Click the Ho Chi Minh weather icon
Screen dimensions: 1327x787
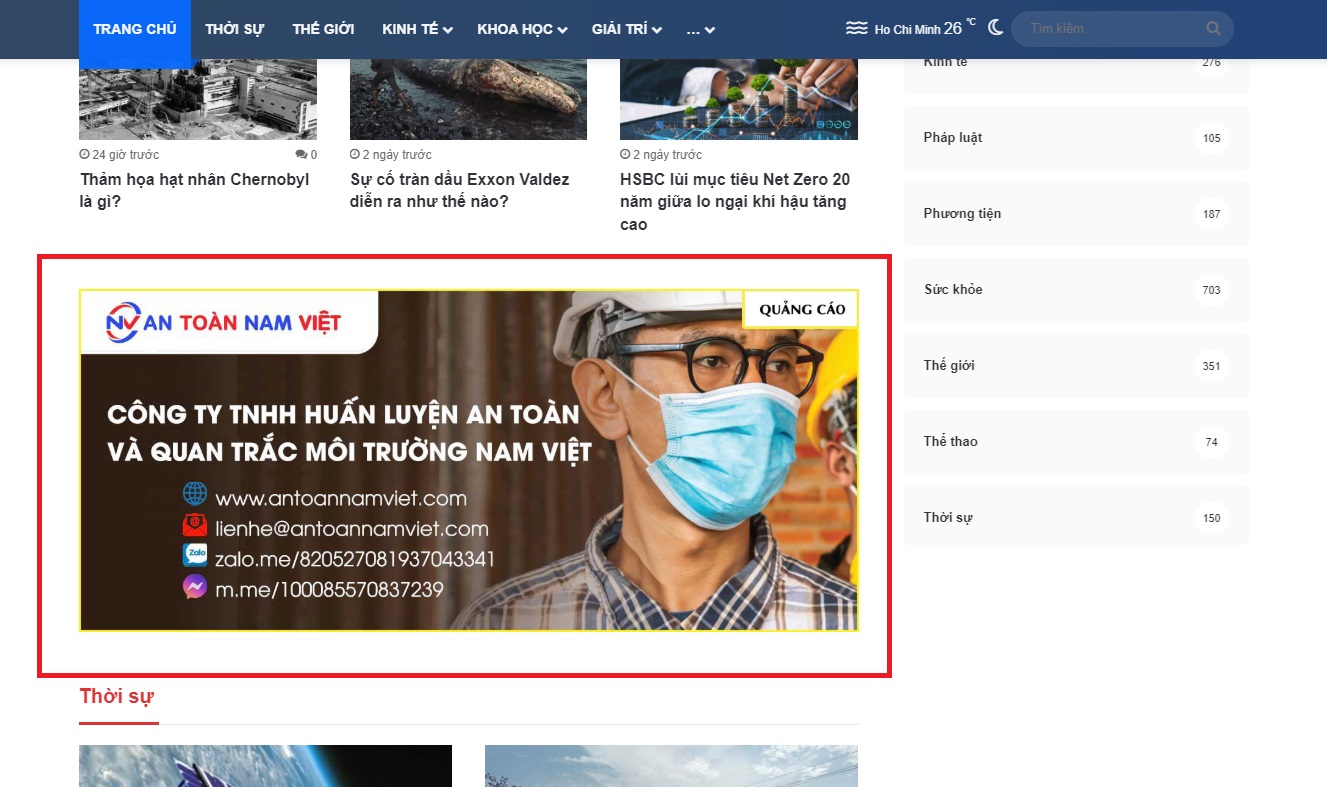856,28
